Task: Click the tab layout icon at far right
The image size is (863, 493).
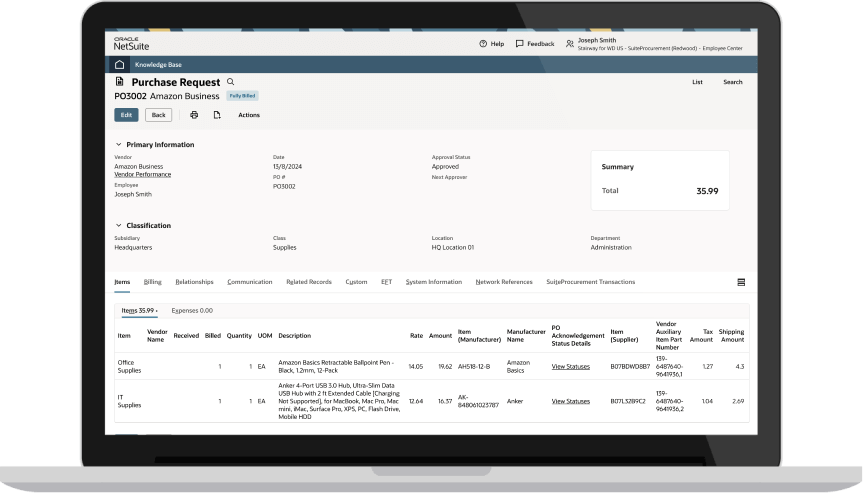Action: 741,282
